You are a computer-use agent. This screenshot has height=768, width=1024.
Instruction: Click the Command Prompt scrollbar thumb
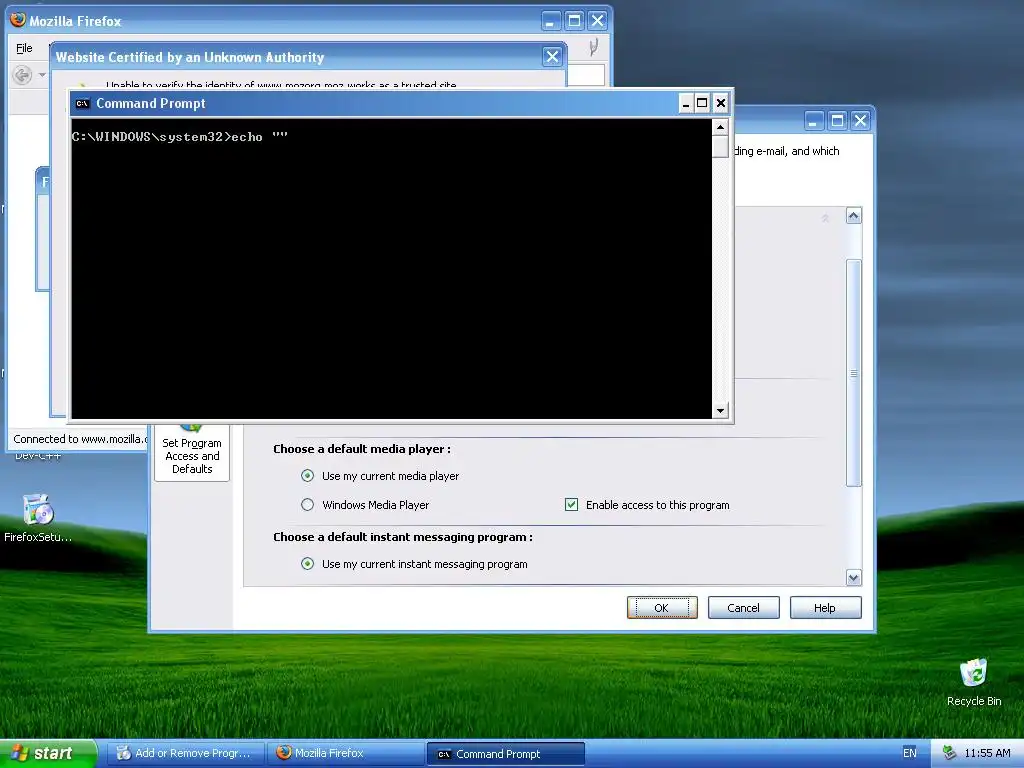(x=720, y=146)
